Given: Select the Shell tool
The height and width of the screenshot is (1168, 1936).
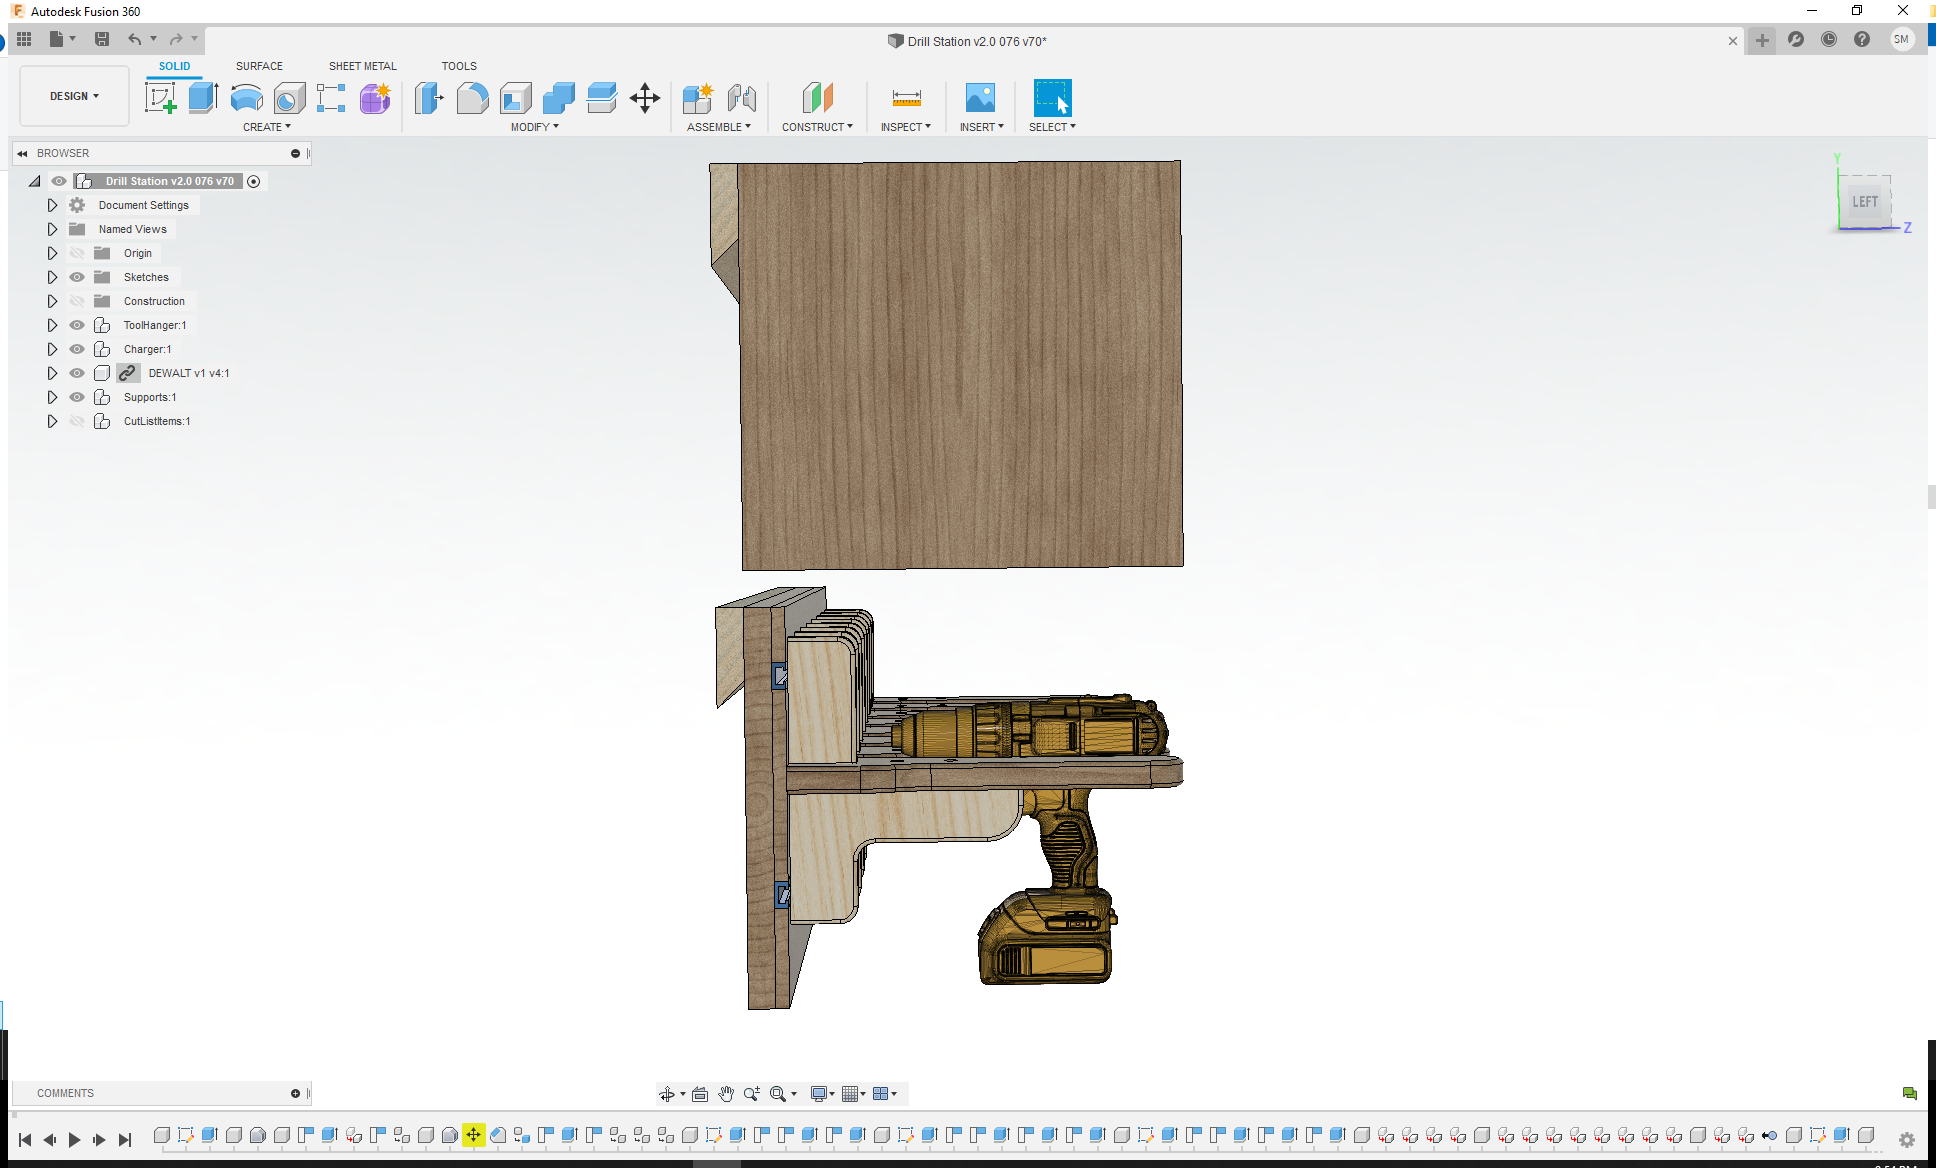Looking at the screenshot, I should pos(516,98).
